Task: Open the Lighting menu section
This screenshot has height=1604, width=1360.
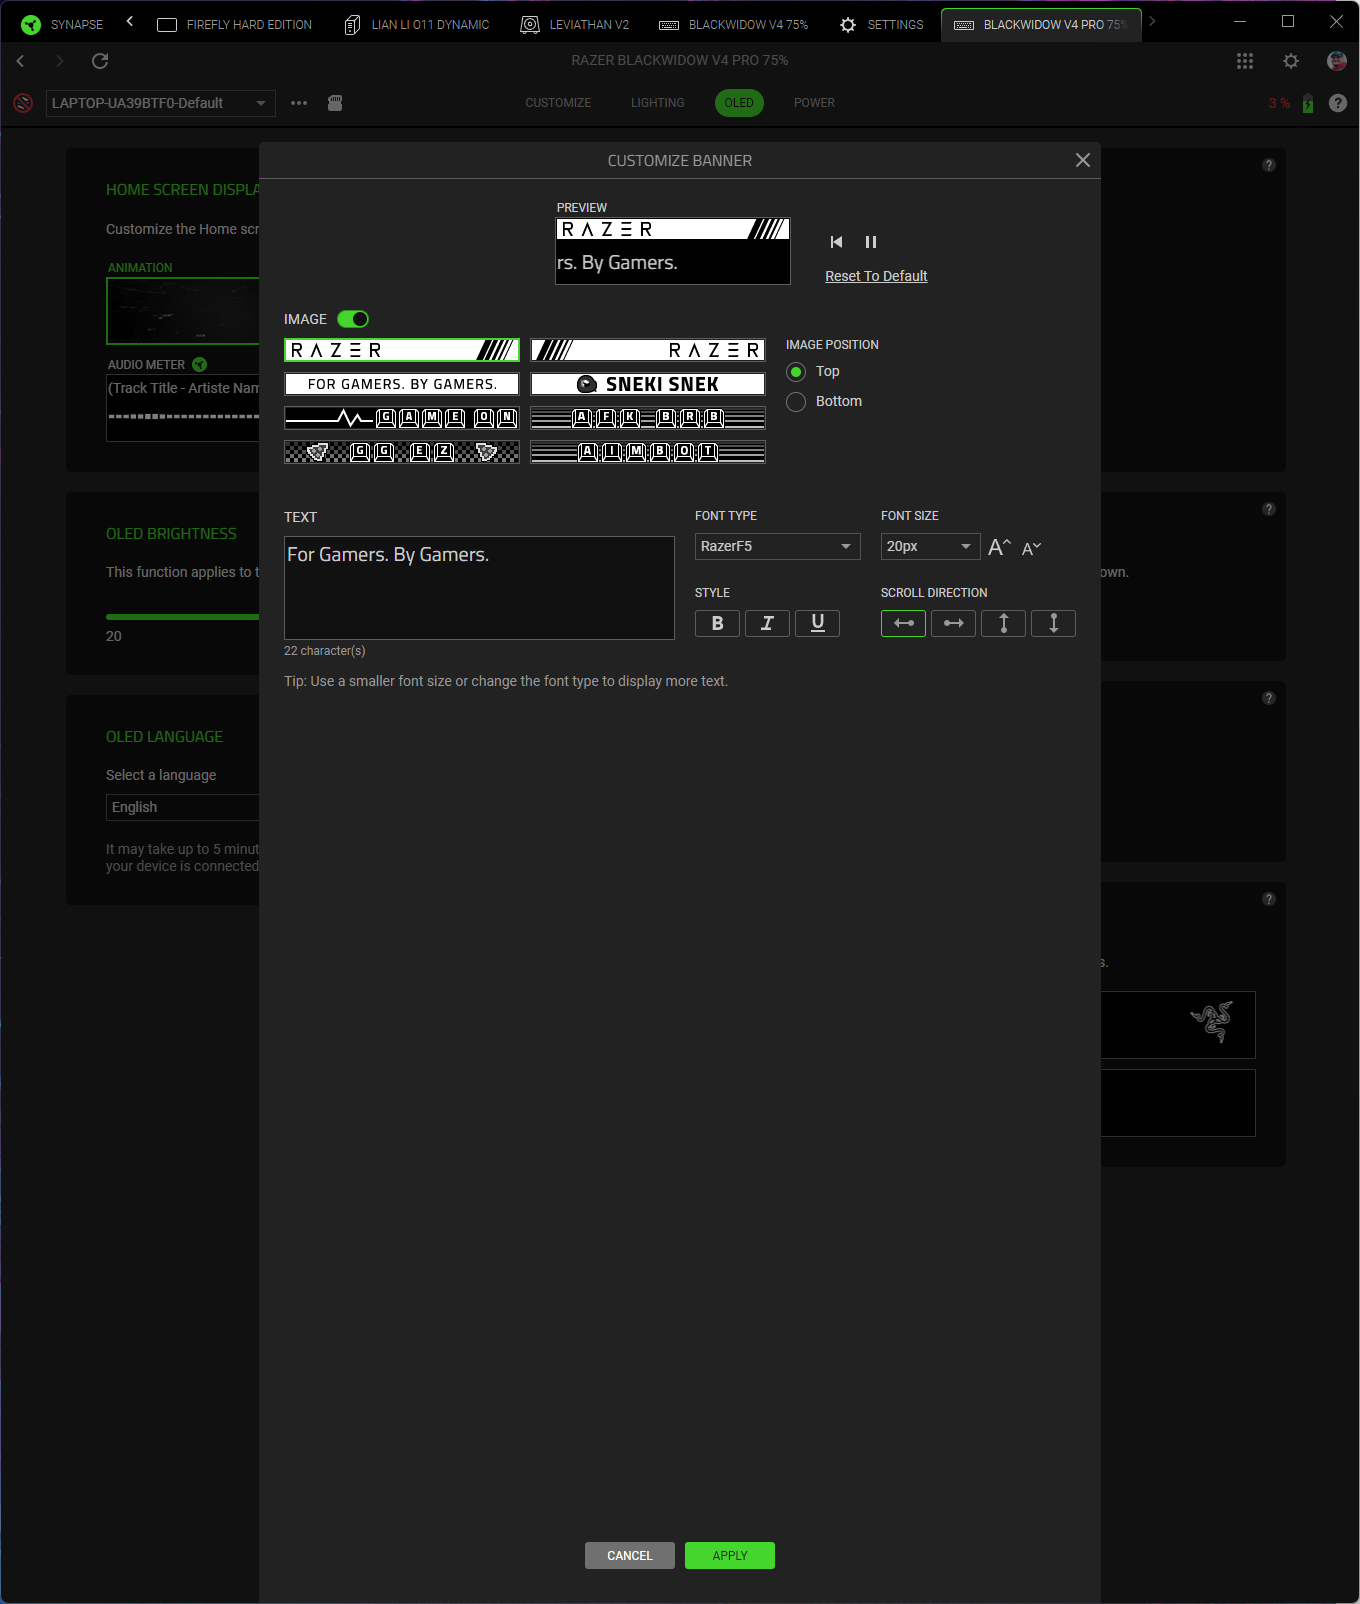Action: pyautogui.click(x=658, y=103)
